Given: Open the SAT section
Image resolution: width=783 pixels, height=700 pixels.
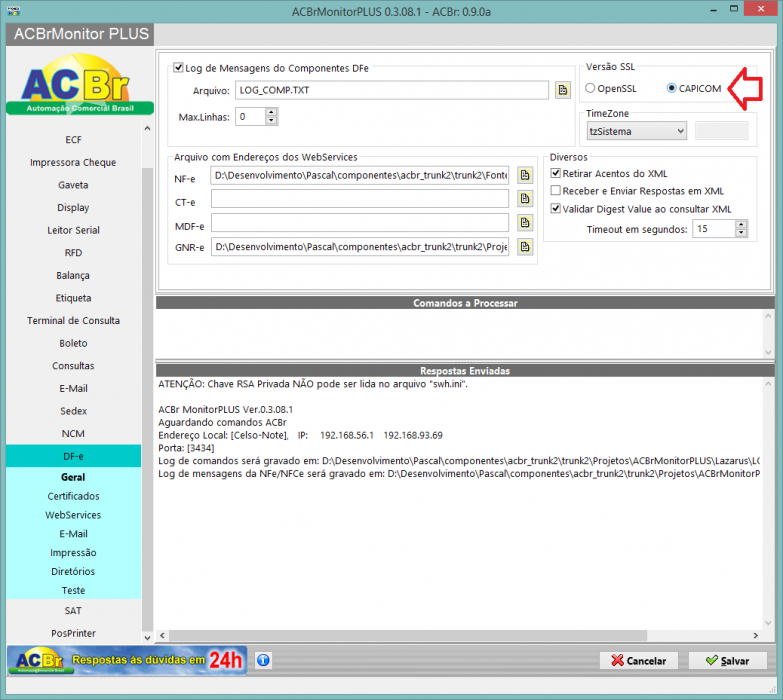Looking at the screenshot, I should tap(73, 611).
